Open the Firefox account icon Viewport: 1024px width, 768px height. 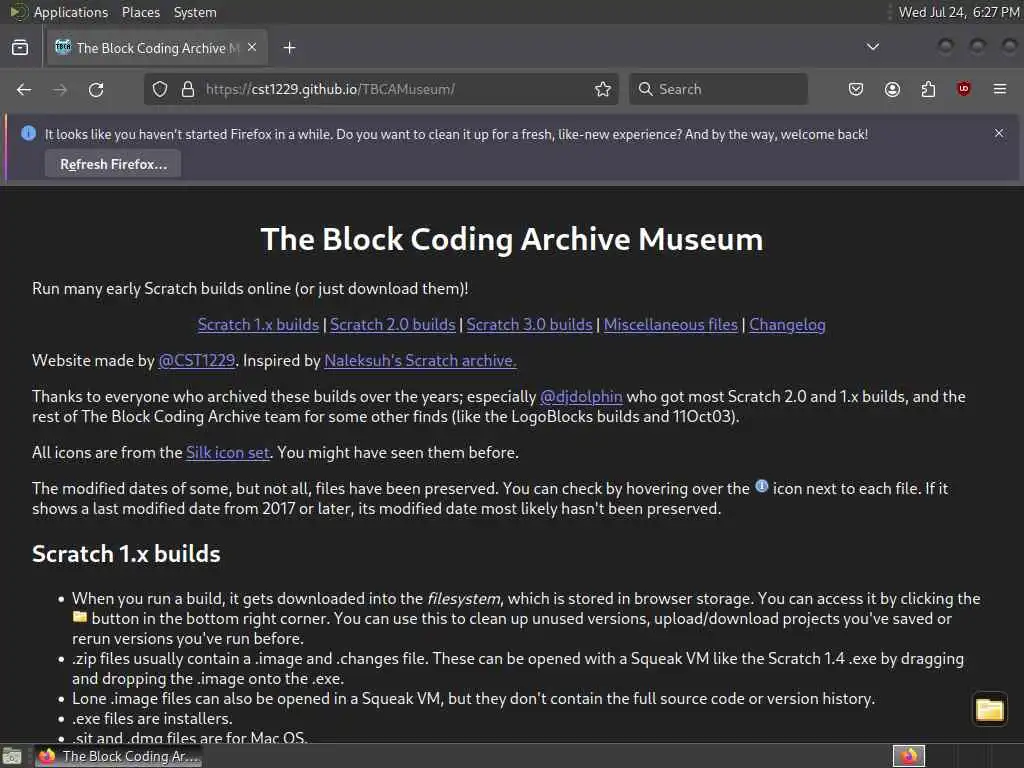892,89
